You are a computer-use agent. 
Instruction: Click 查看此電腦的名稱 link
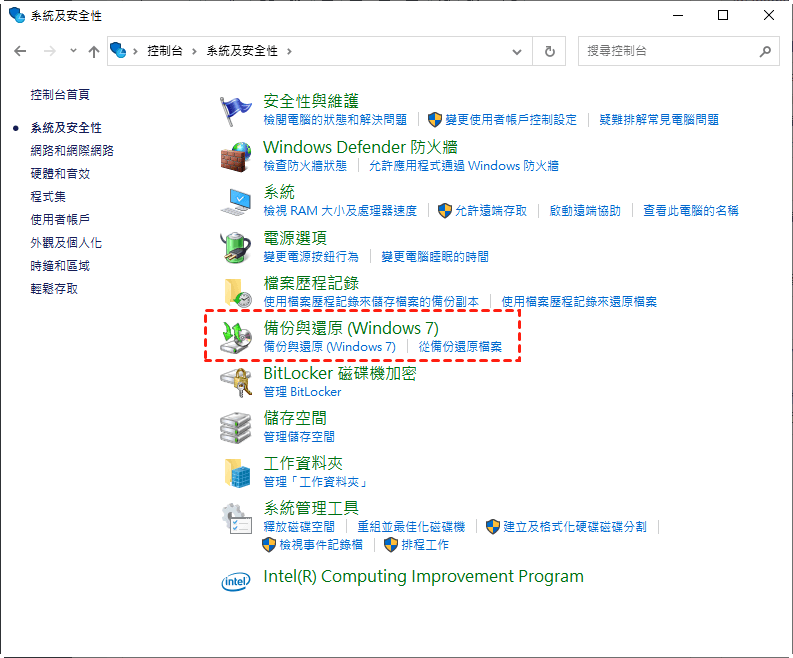[x=691, y=211]
